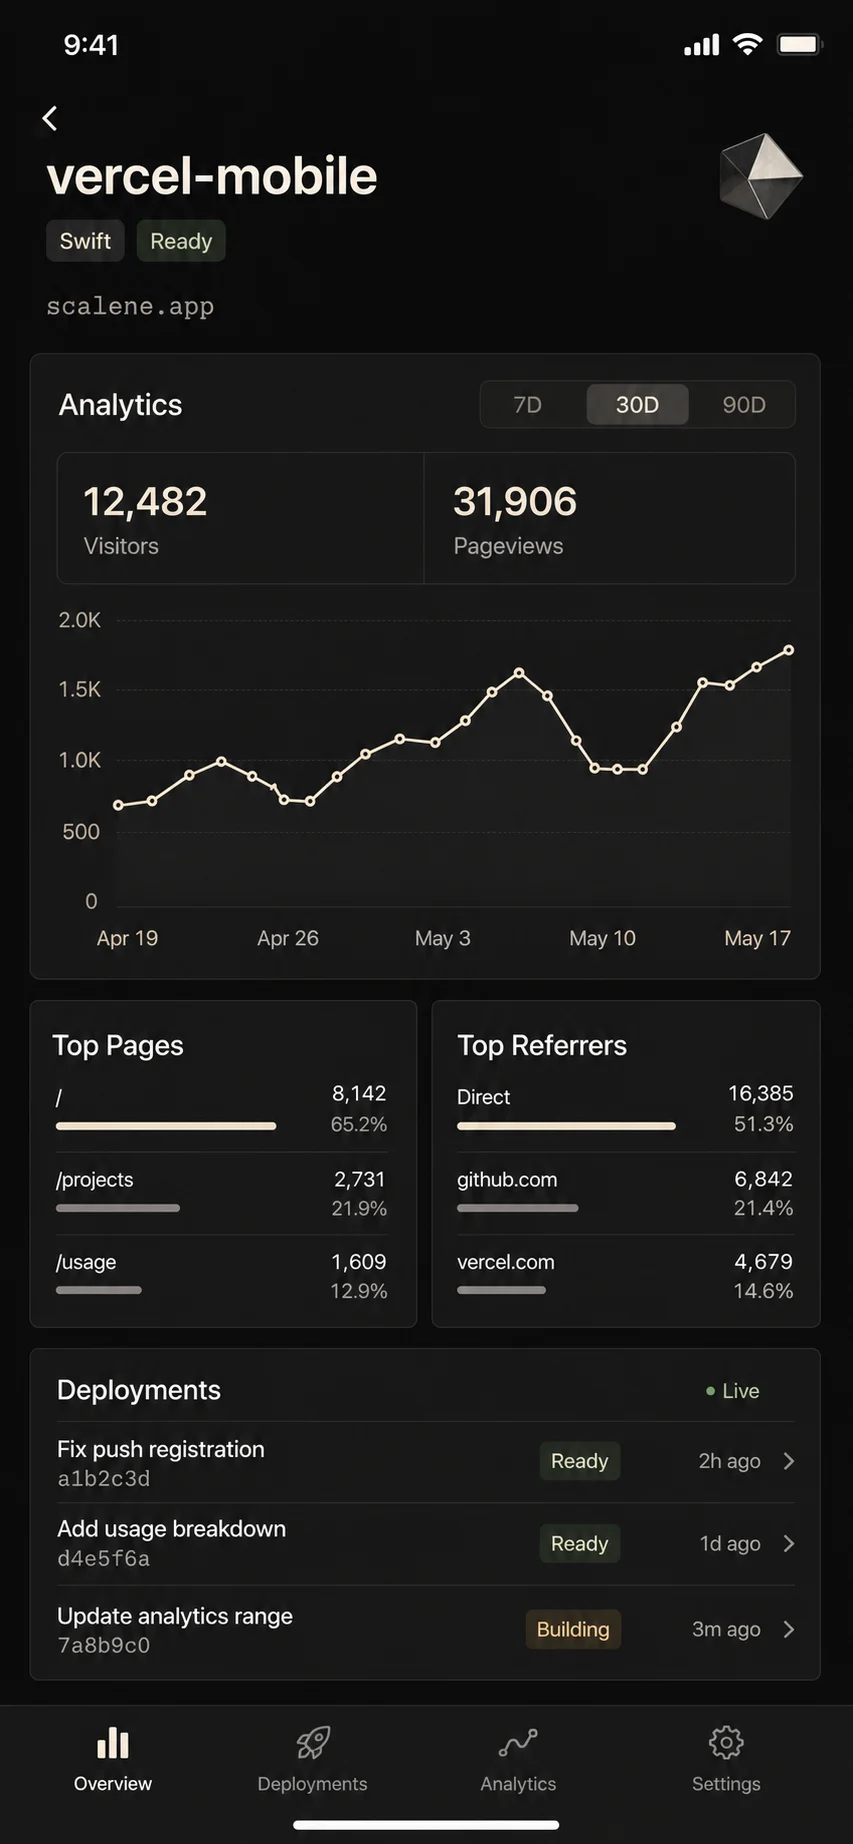Tap the Apr 26 axis label
The height and width of the screenshot is (1844, 853).
[x=288, y=939]
